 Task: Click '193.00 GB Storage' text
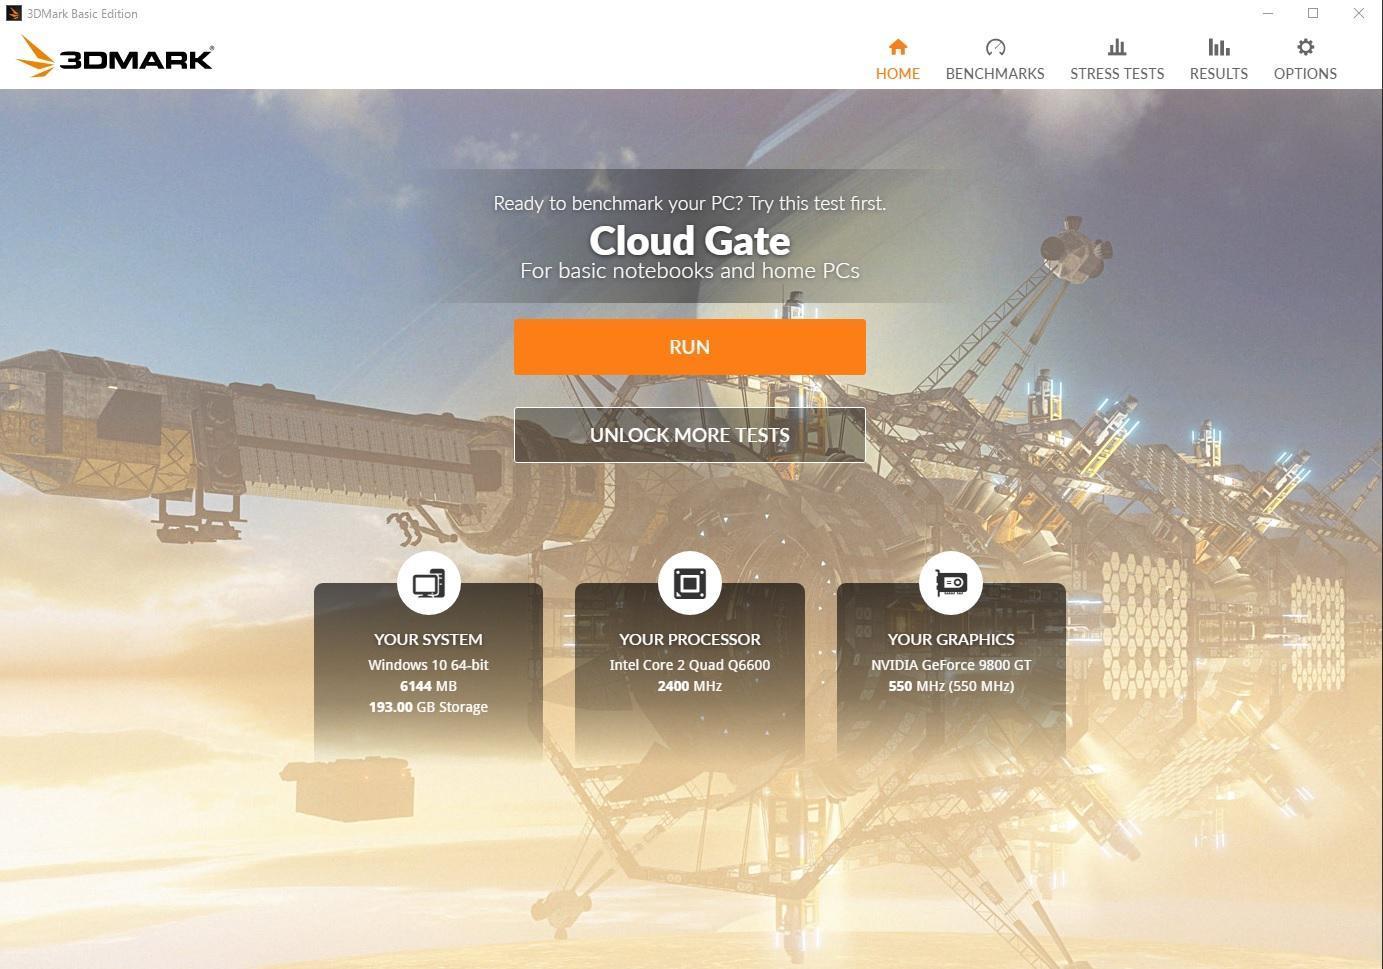point(428,707)
